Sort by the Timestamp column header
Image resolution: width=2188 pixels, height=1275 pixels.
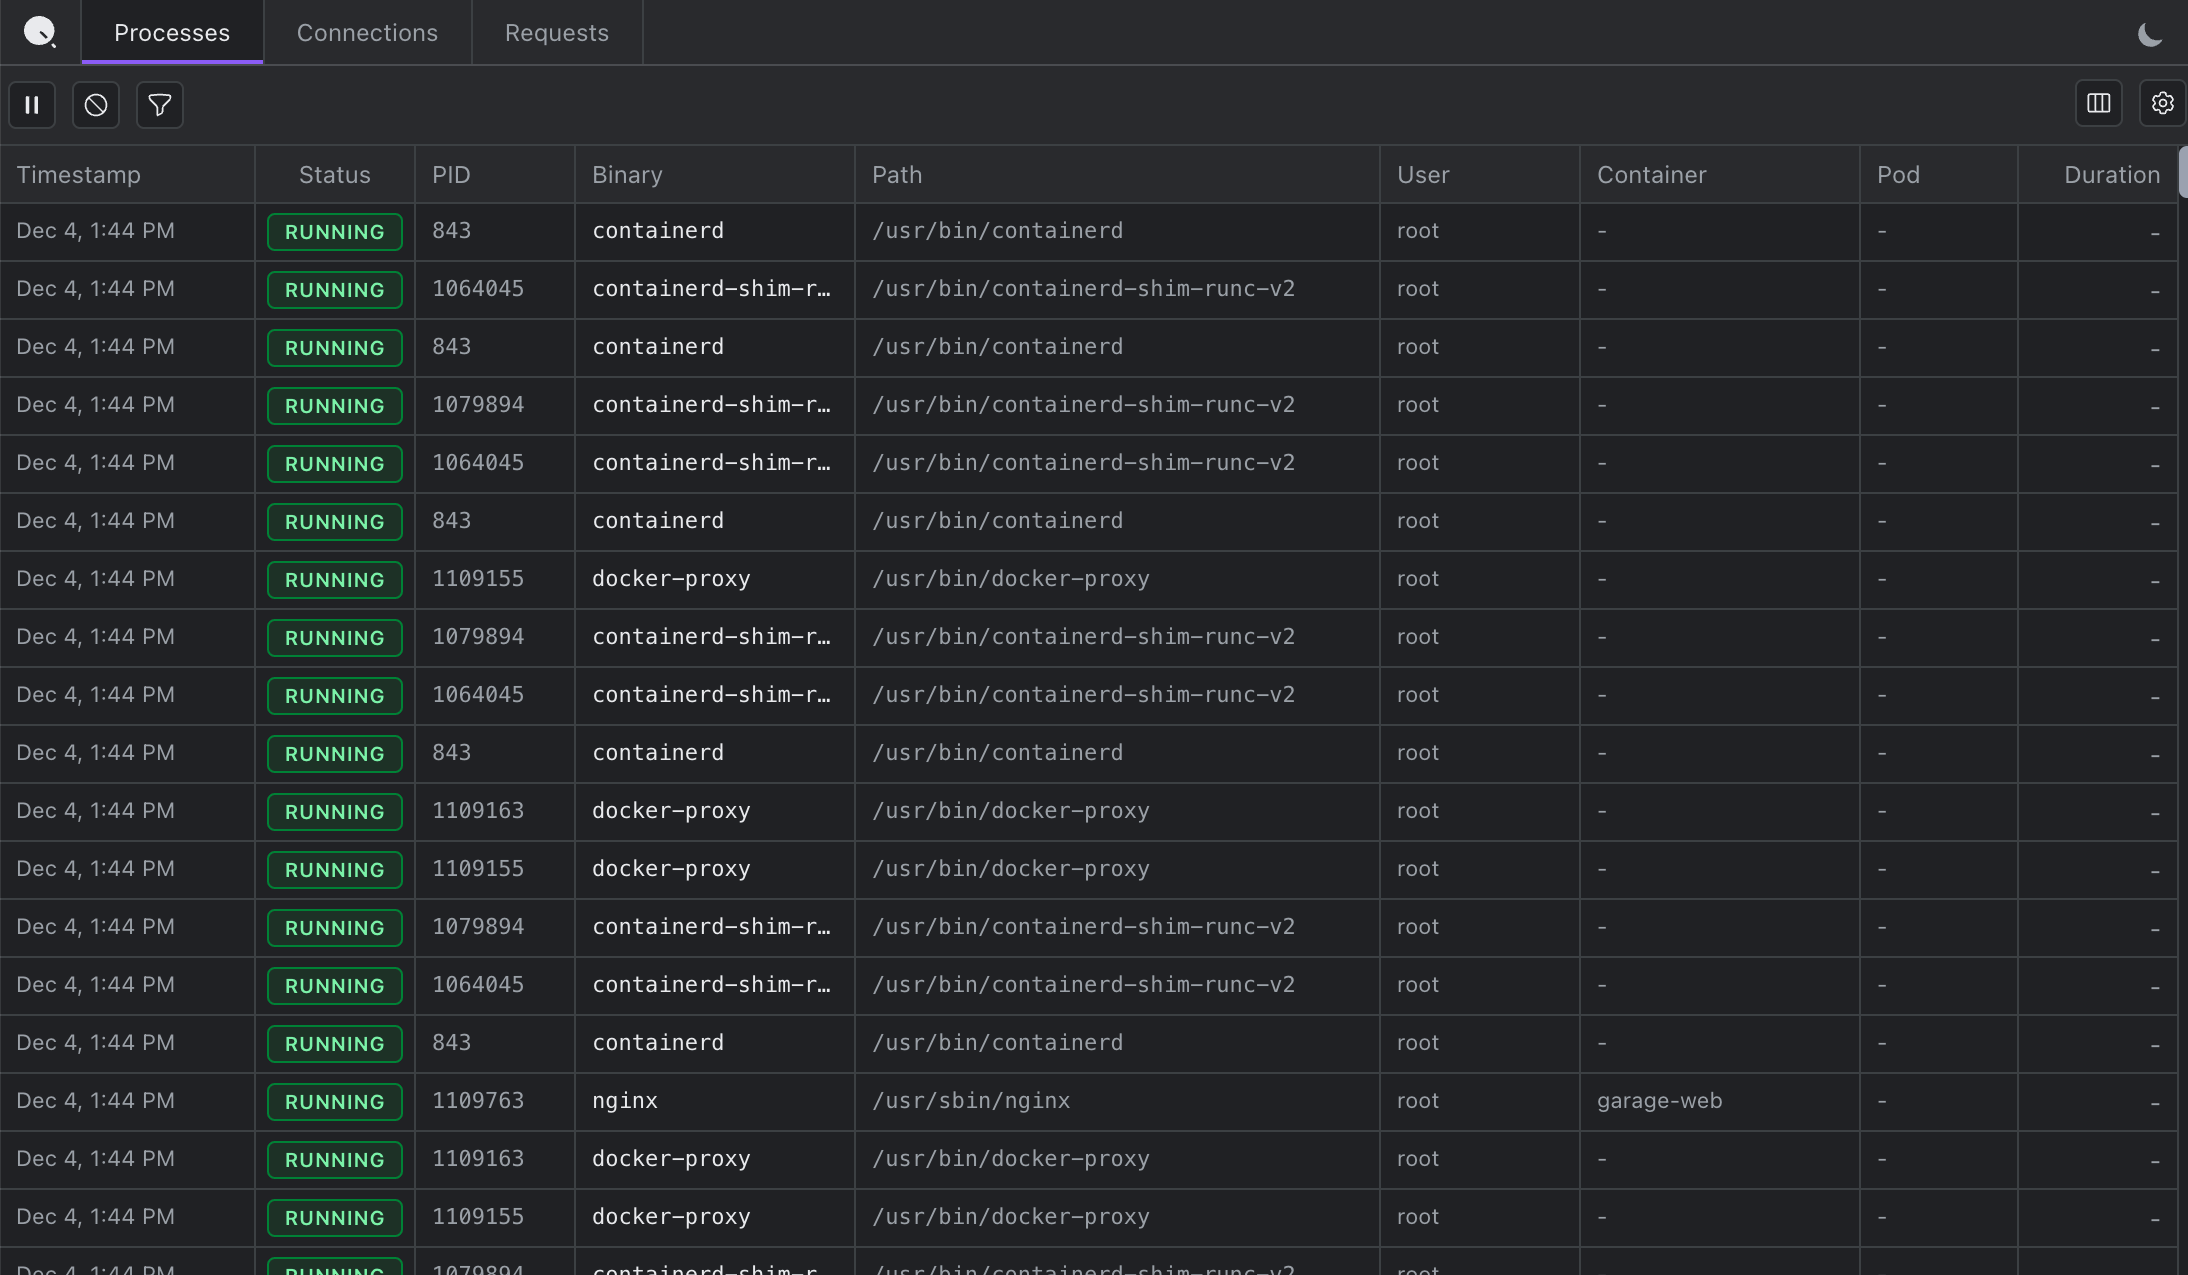tap(78, 175)
